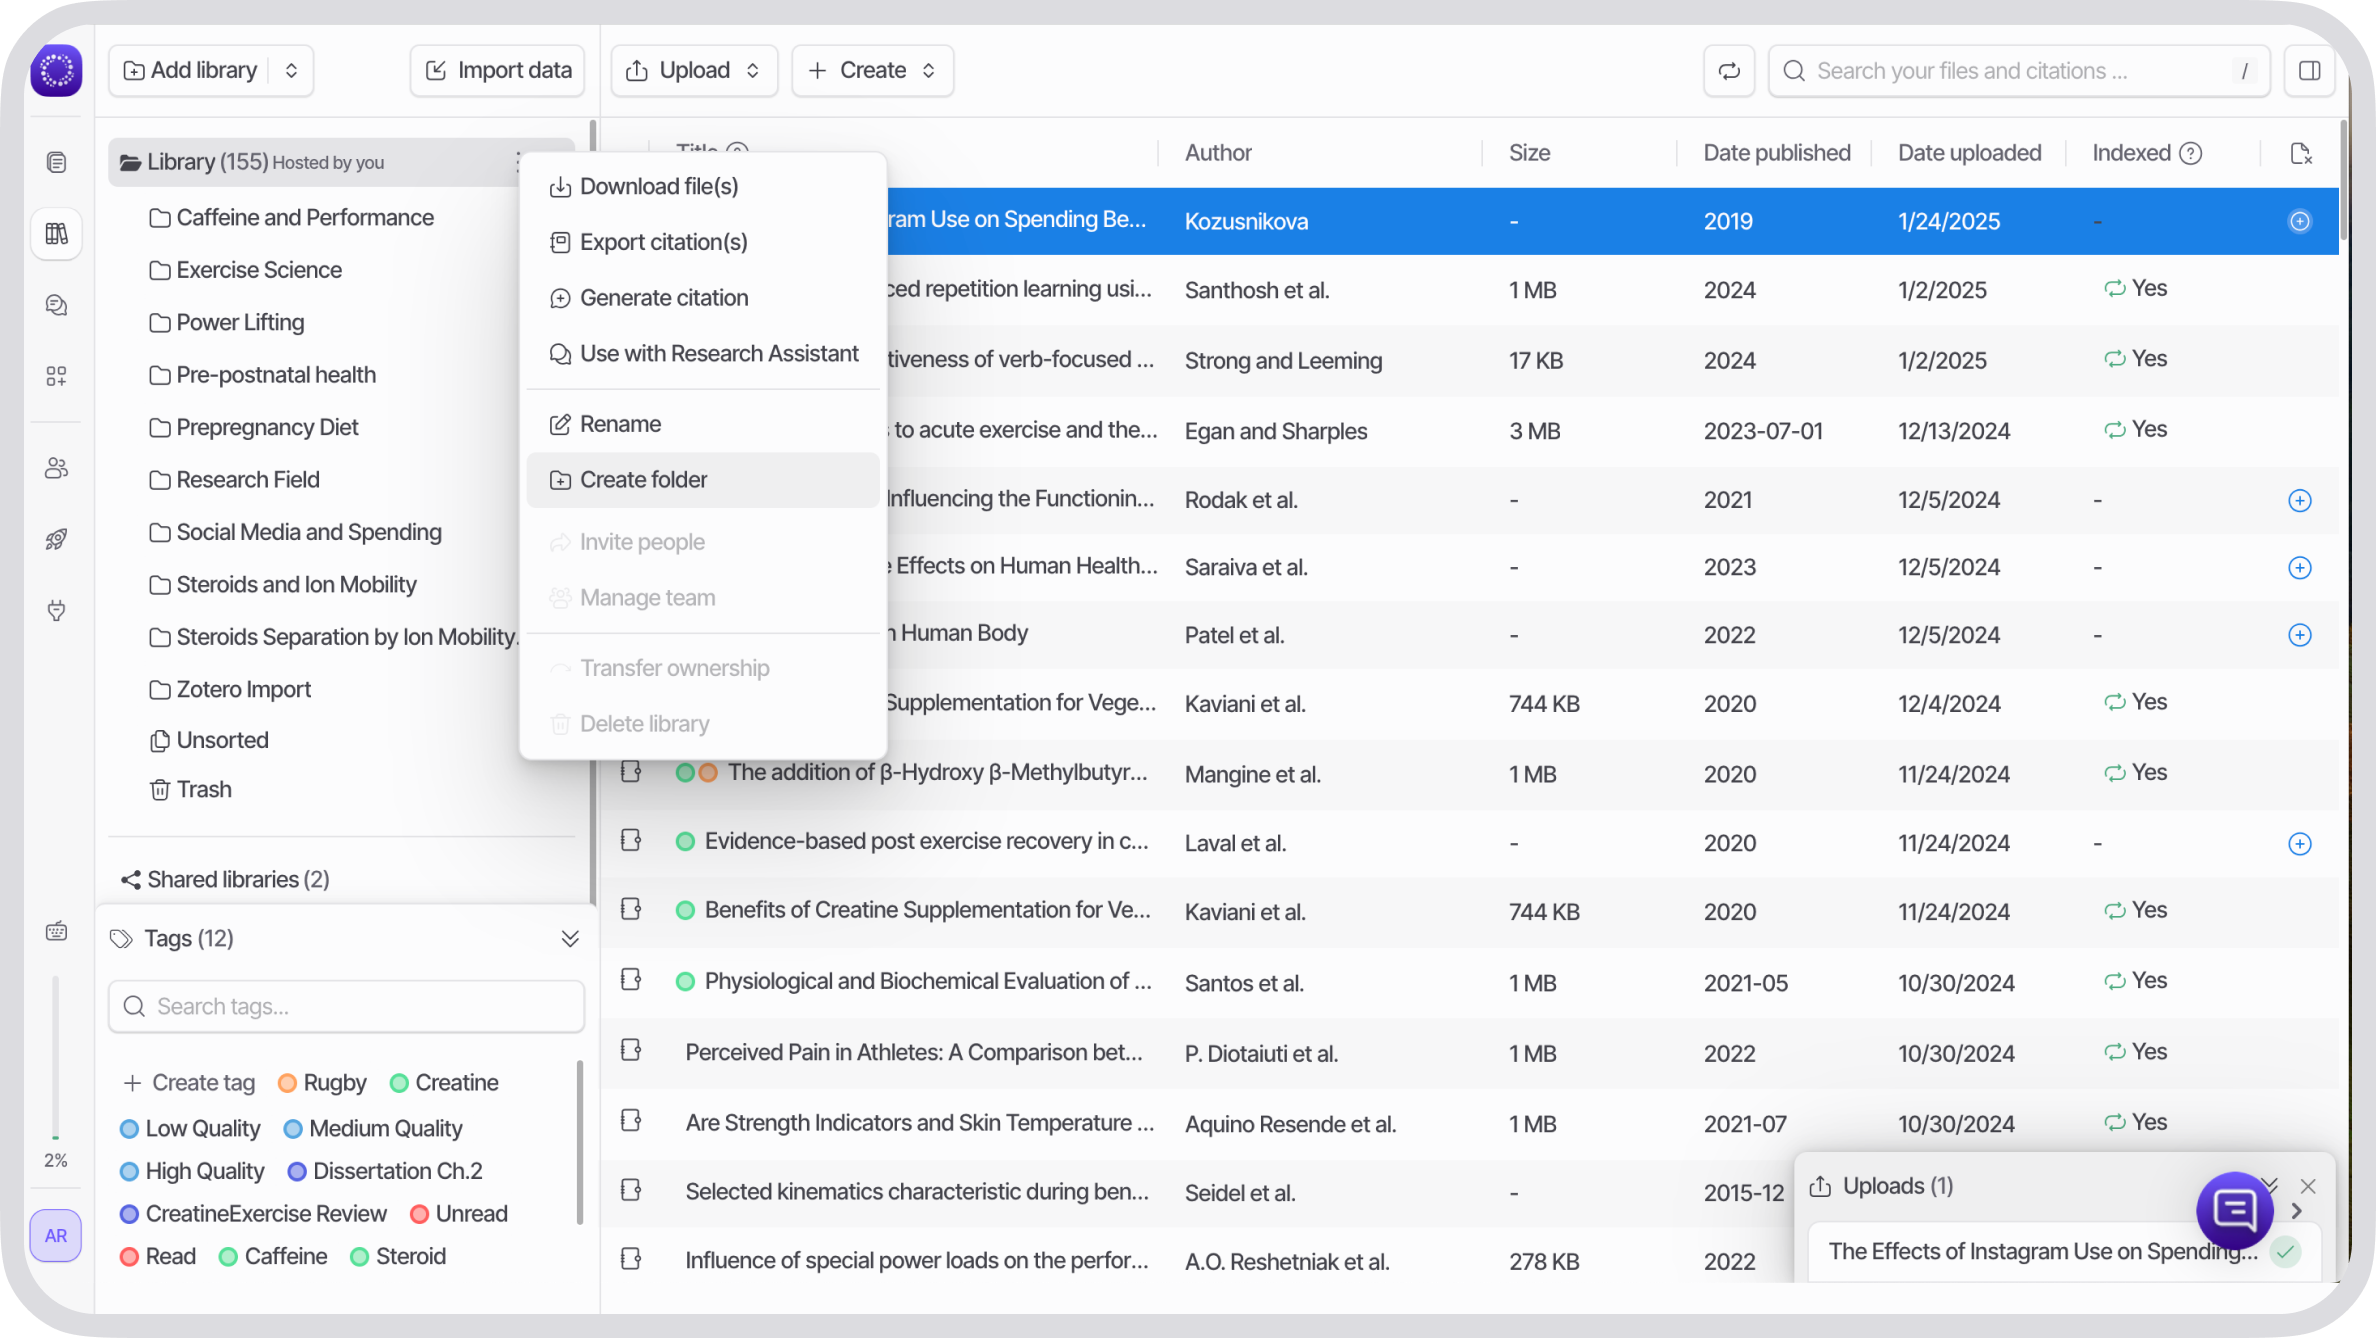
Task: Refresh the file list using the sync icon
Action: [1729, 70]
